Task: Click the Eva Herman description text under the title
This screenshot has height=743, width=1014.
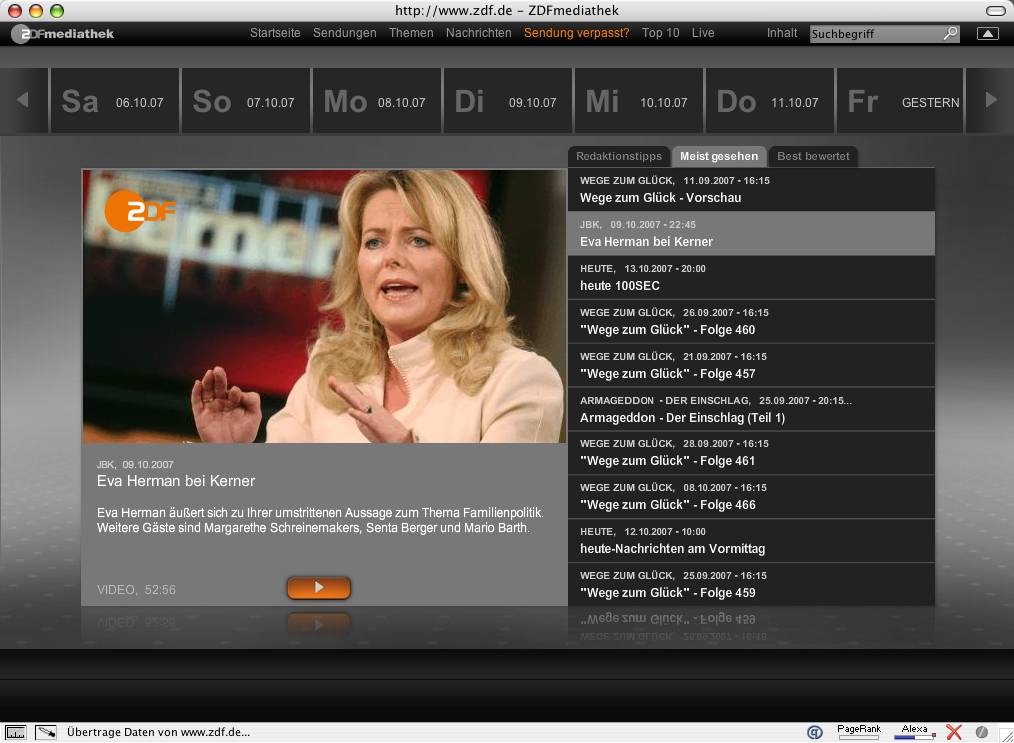Action: [320, 521]
